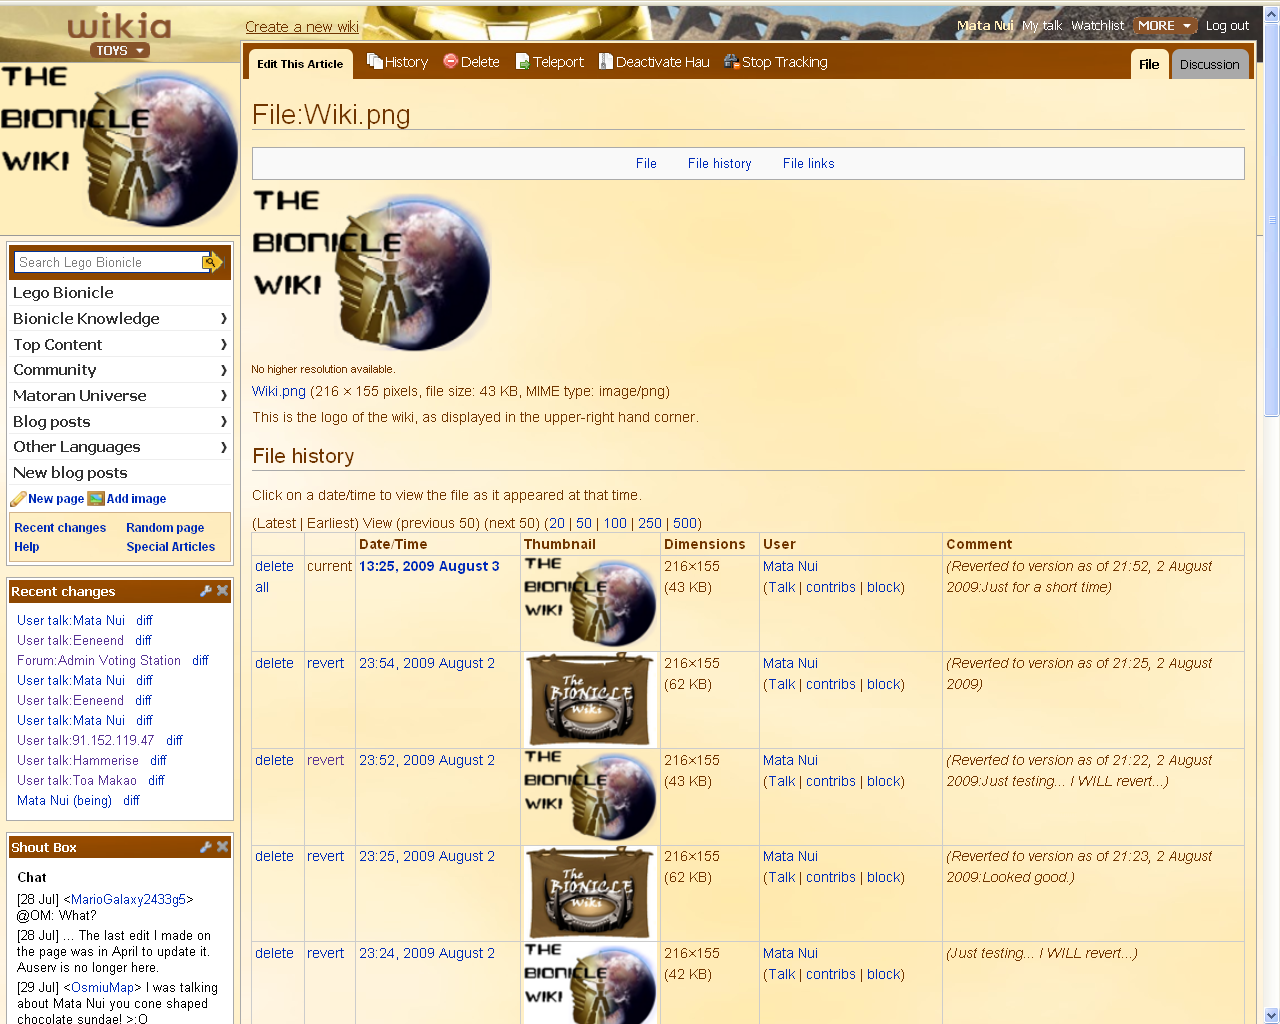
Task: Open OsmiuMap chat user link
Action: pyautogui.click(x=102, y=988)
